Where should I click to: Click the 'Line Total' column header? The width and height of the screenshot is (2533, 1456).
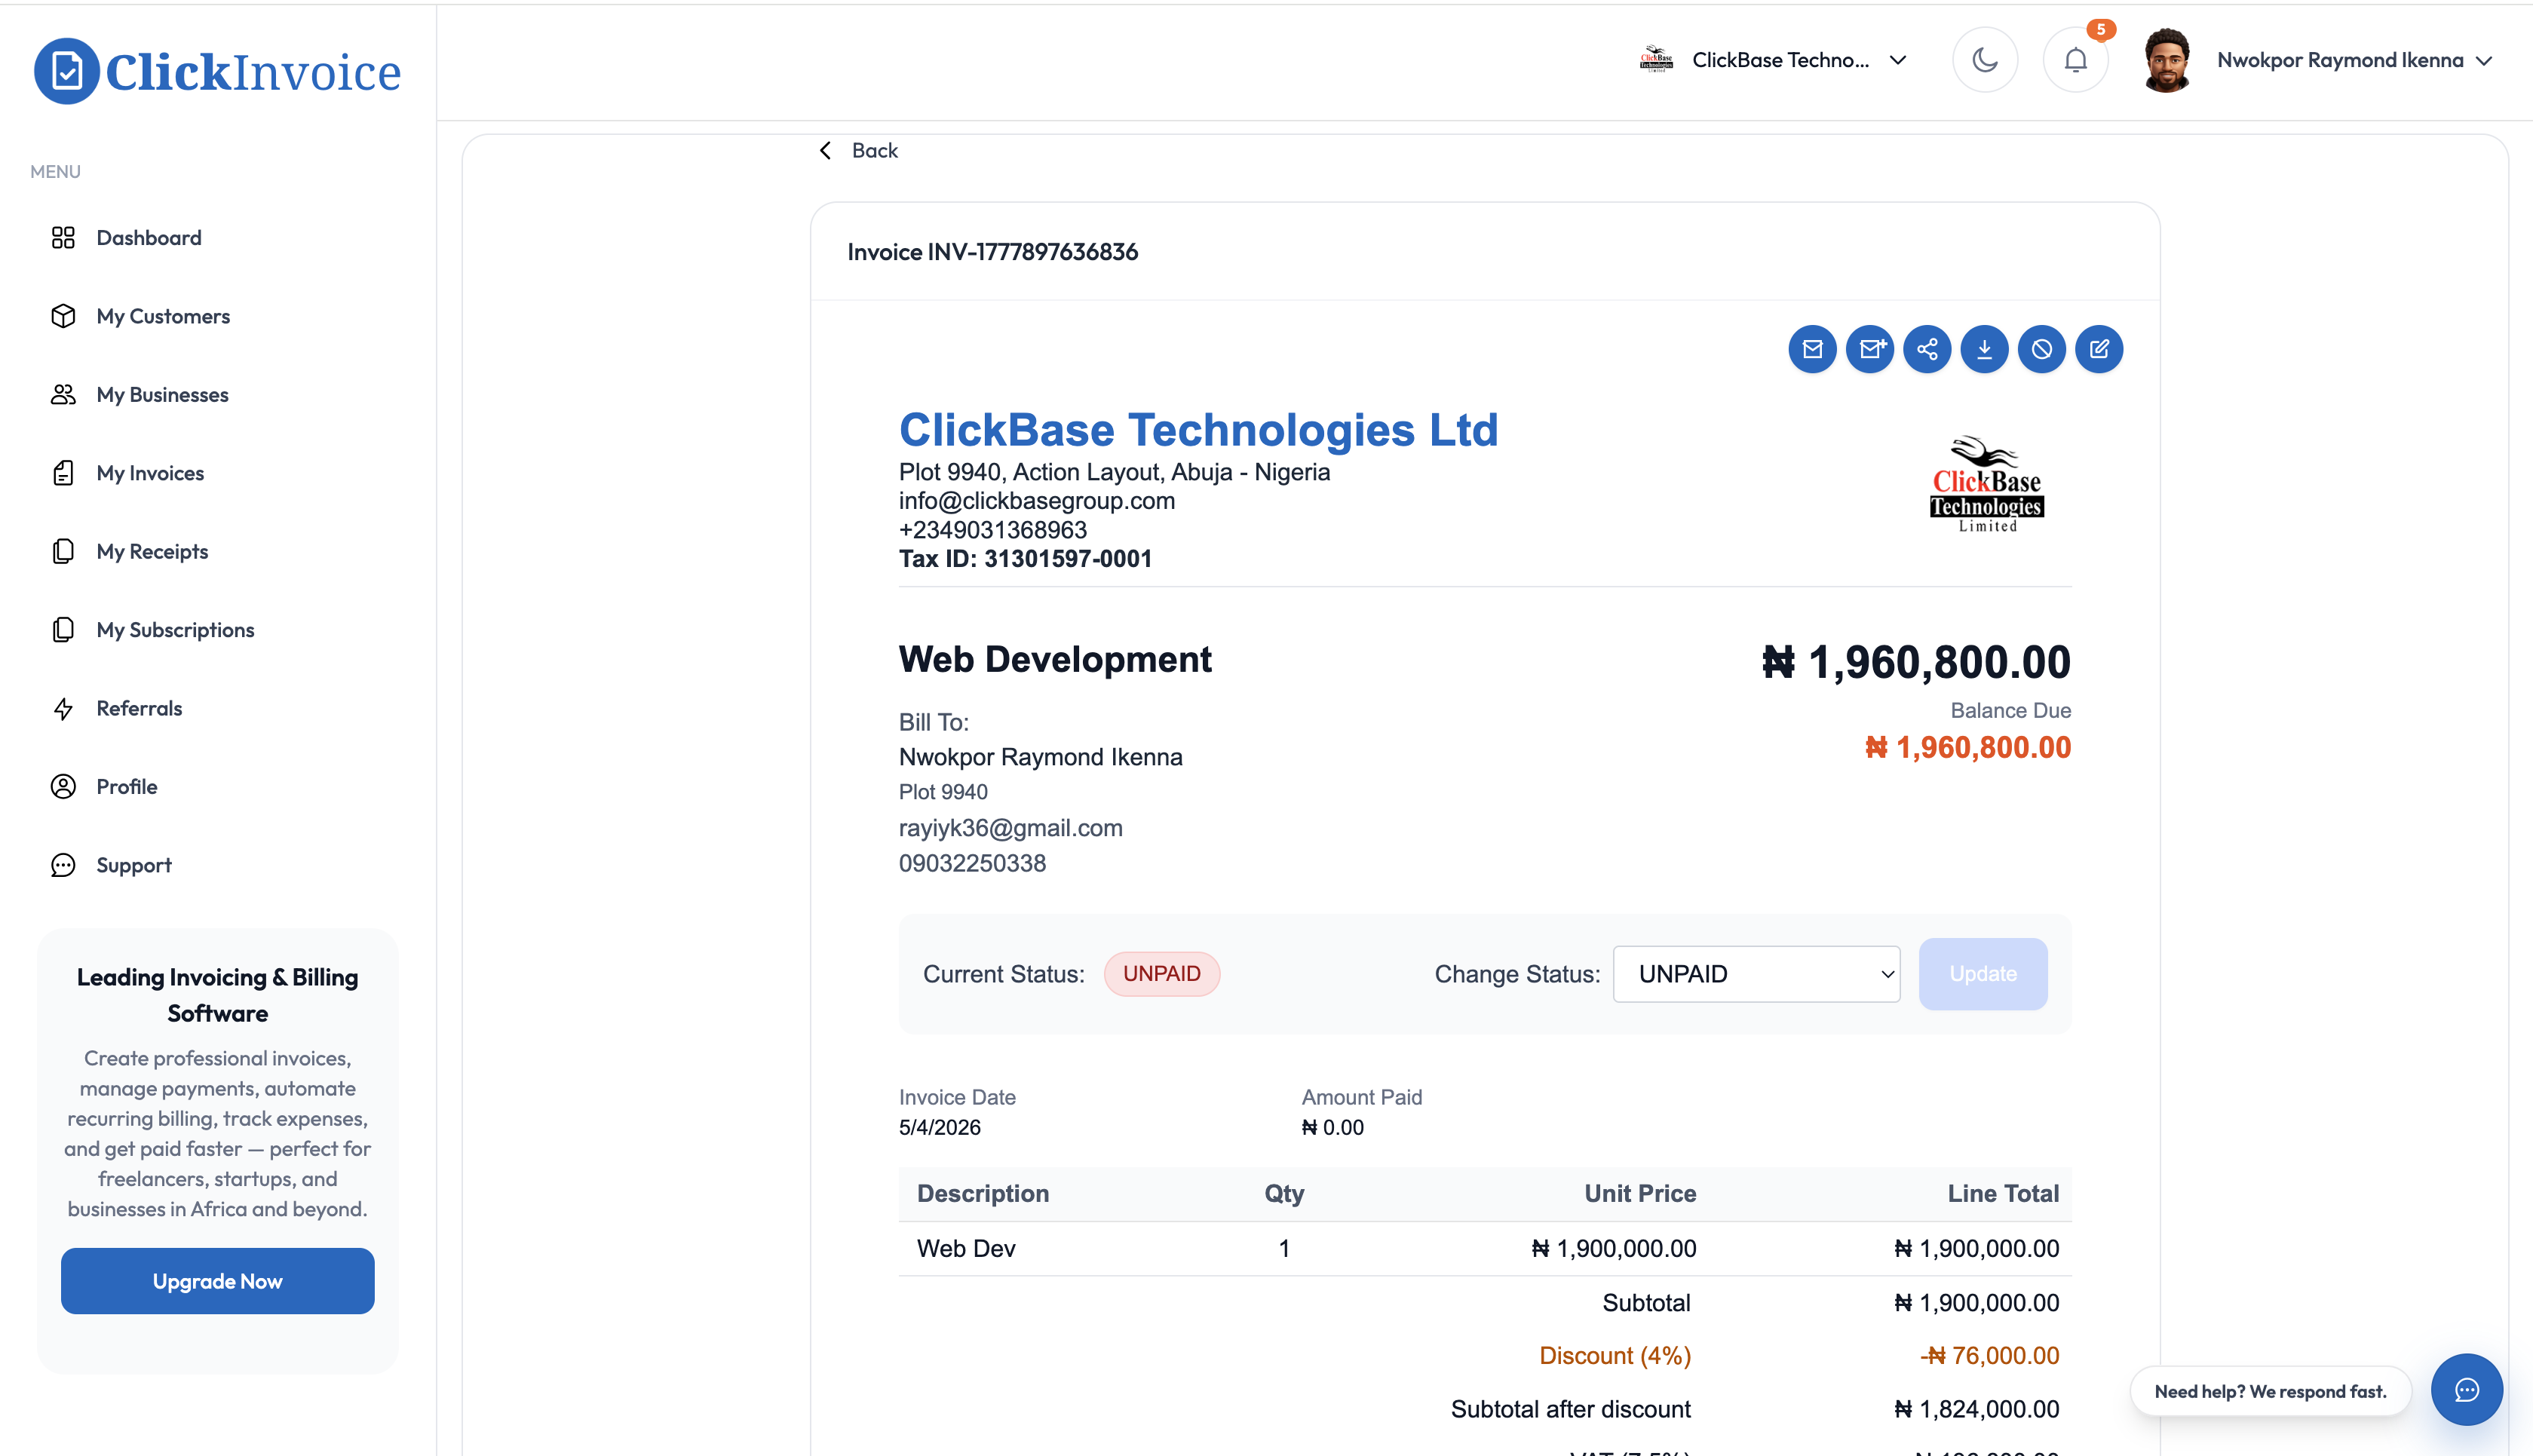point(2002,1193)
